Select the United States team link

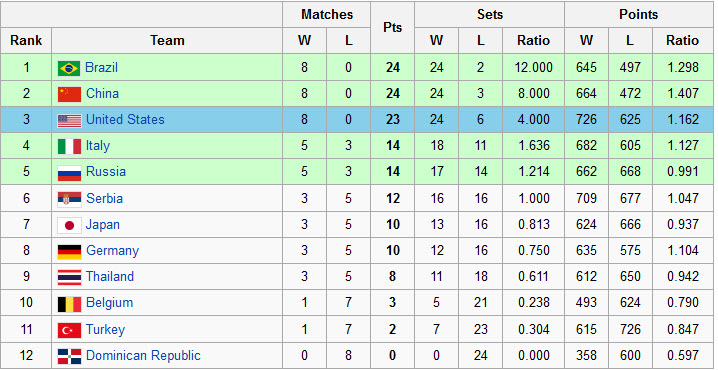coord(125,120)
